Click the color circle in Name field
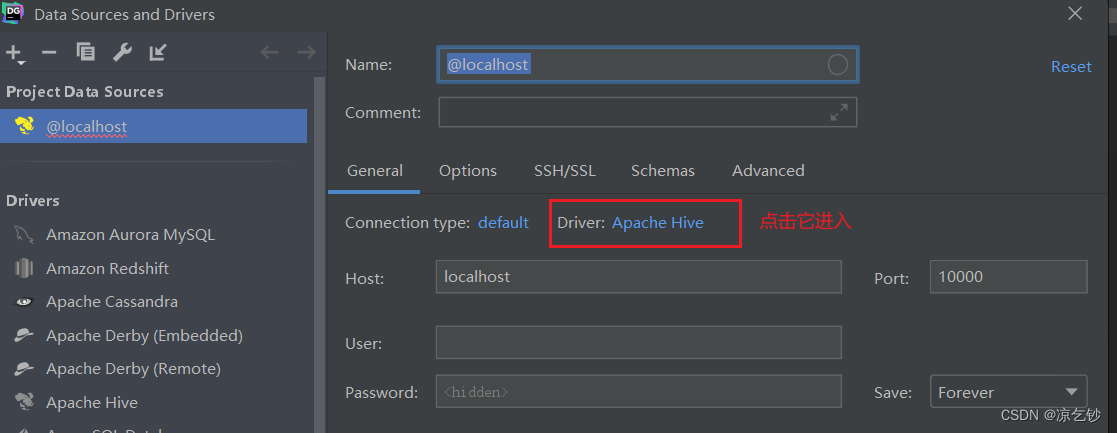Image resolution: width=1117 pixels, height=433 pixels. click(838, 65)
